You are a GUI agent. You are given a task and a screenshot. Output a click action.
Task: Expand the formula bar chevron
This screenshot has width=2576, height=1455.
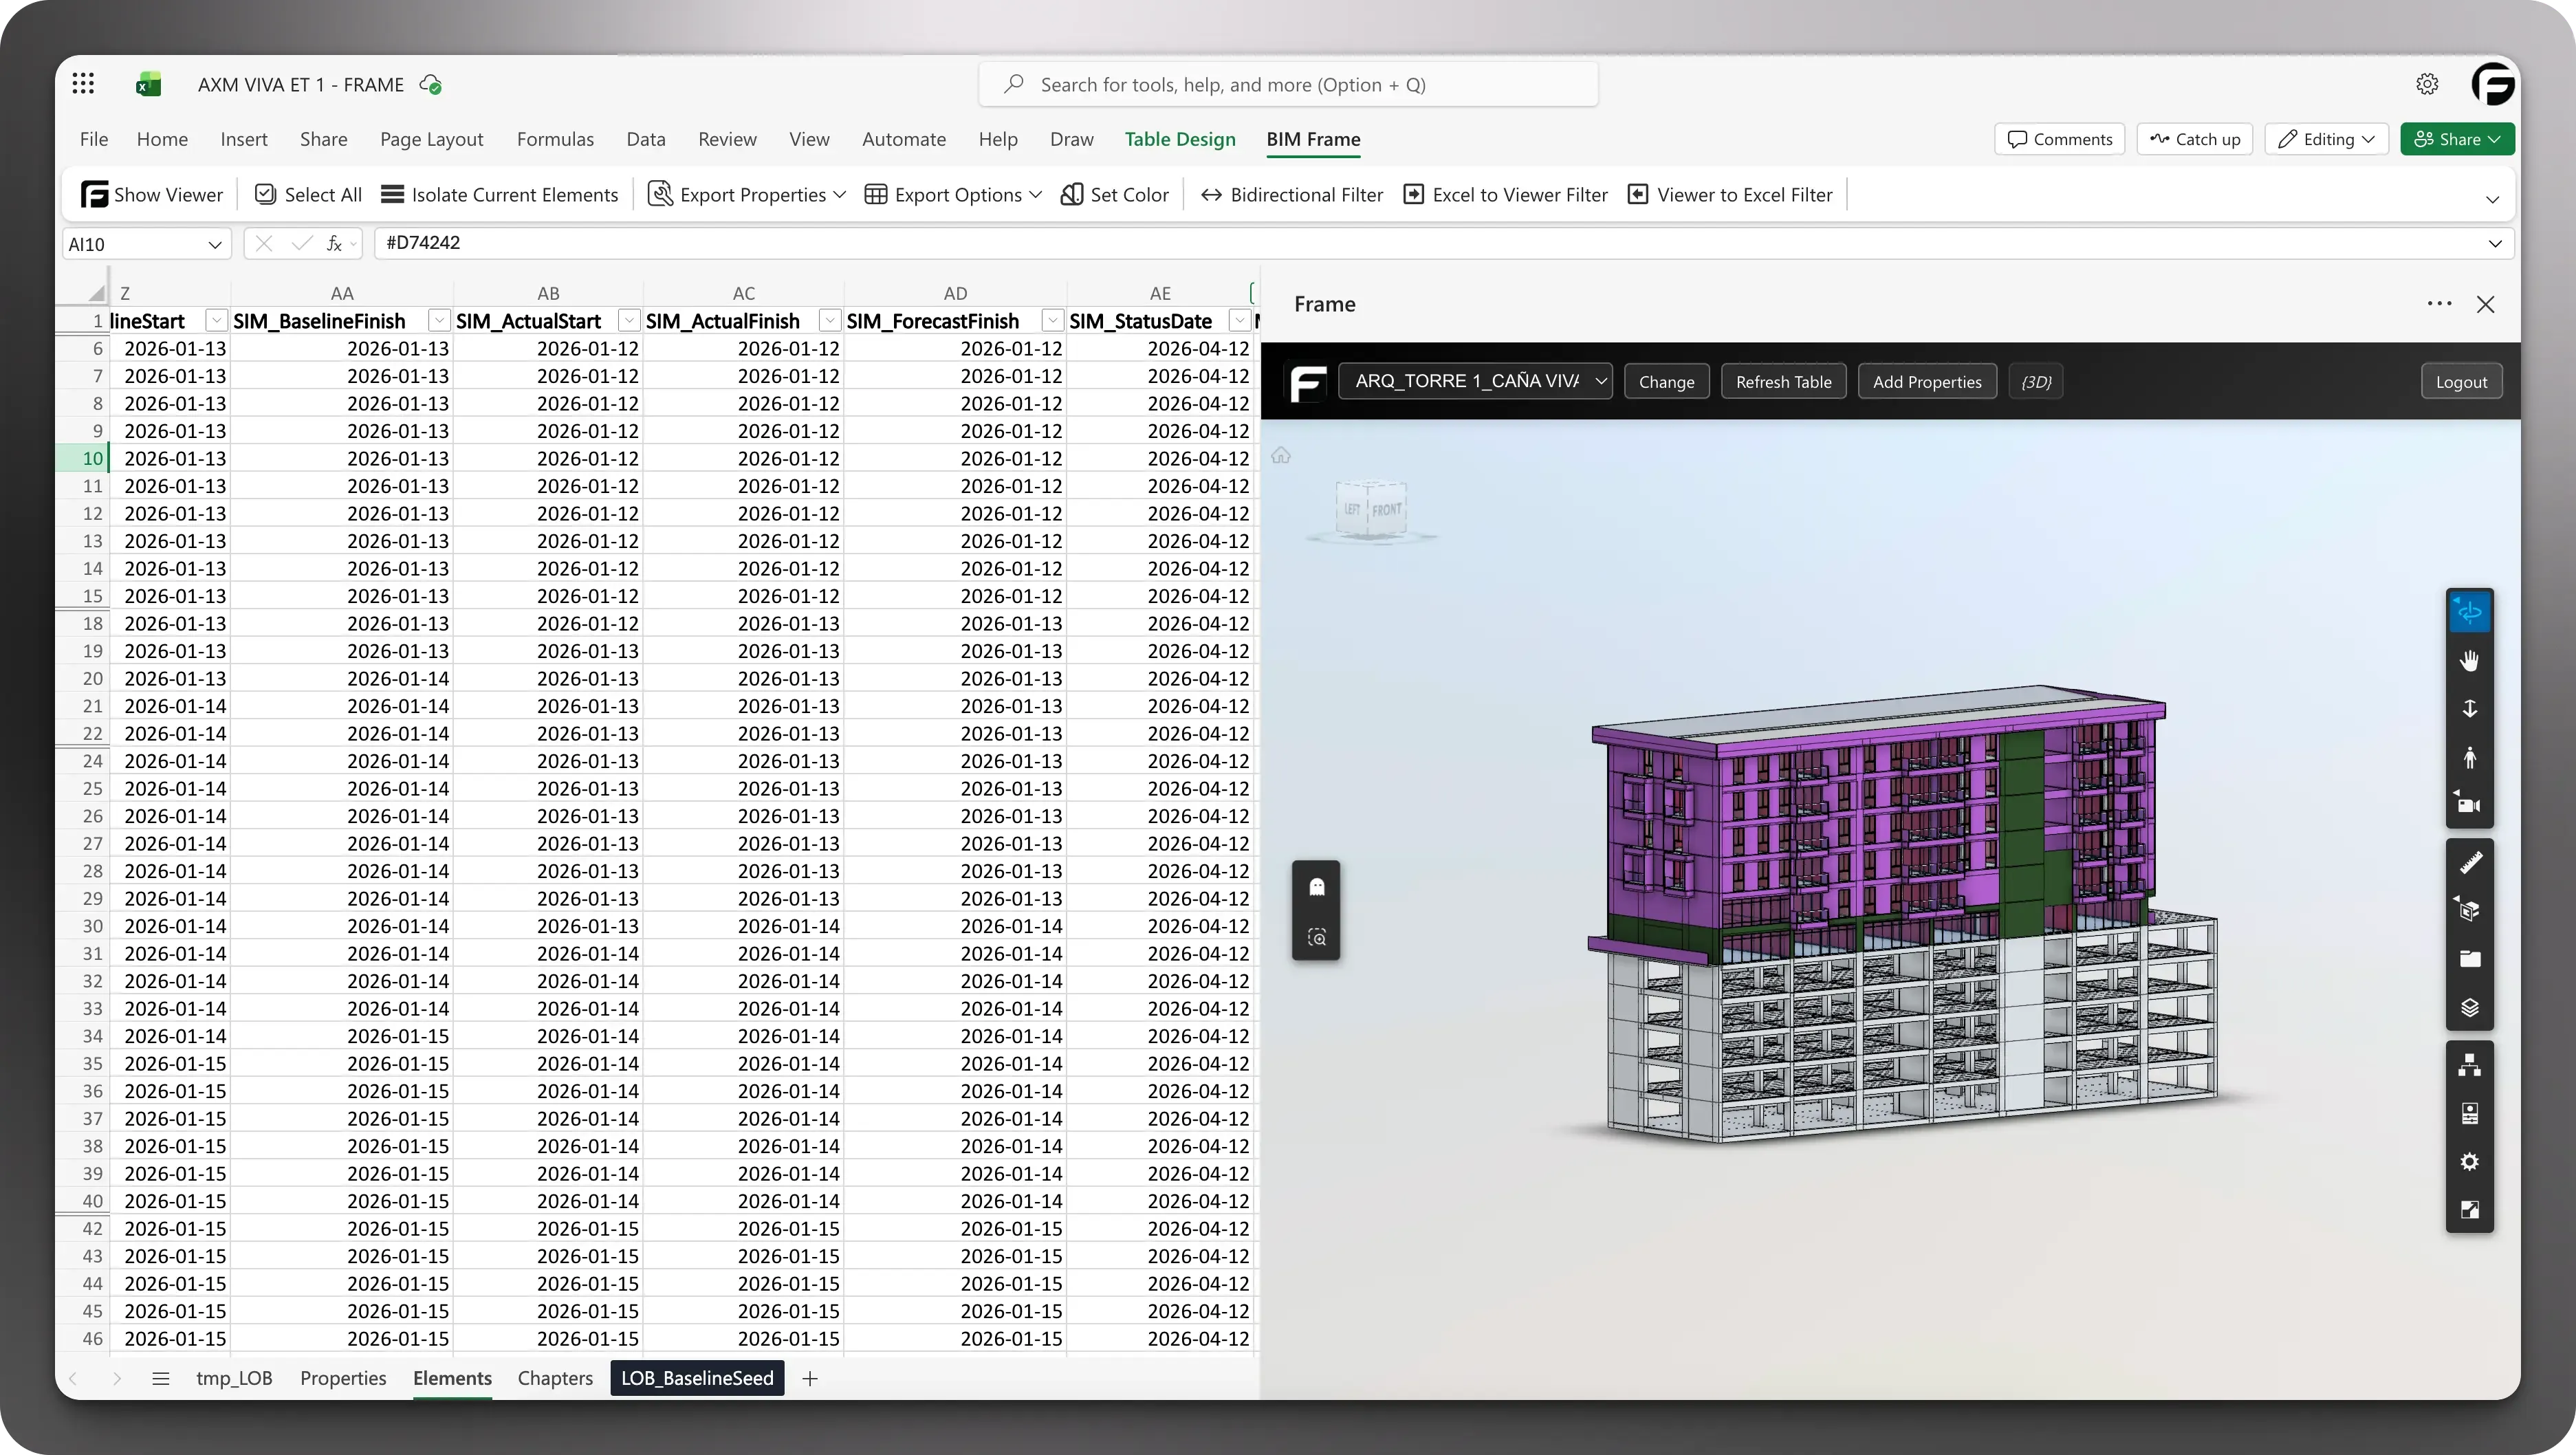[2494, 243]
